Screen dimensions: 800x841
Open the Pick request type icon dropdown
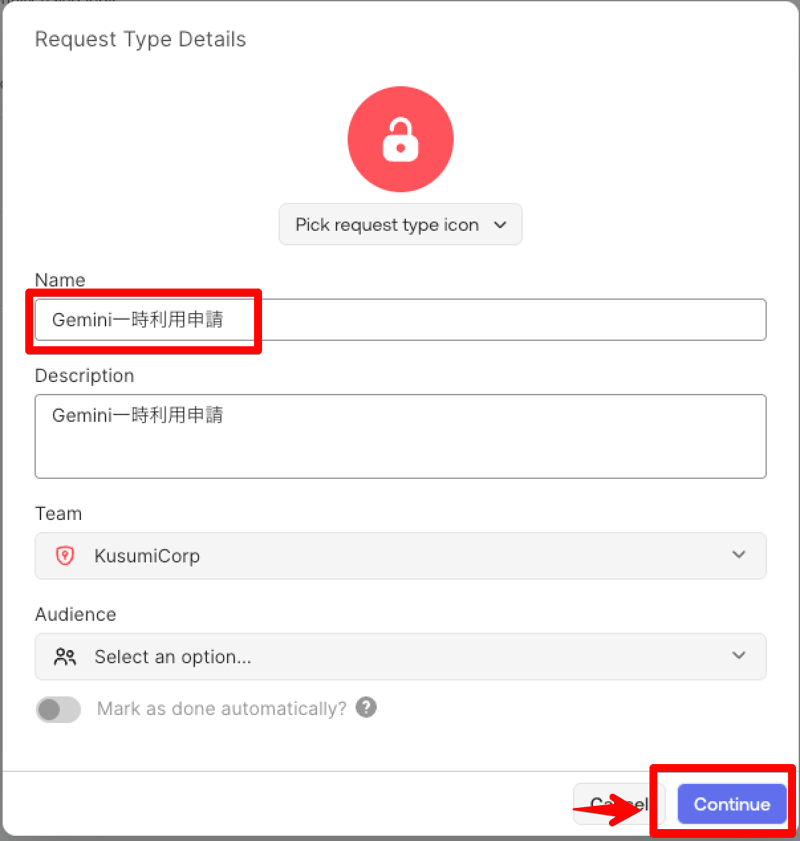400,225
